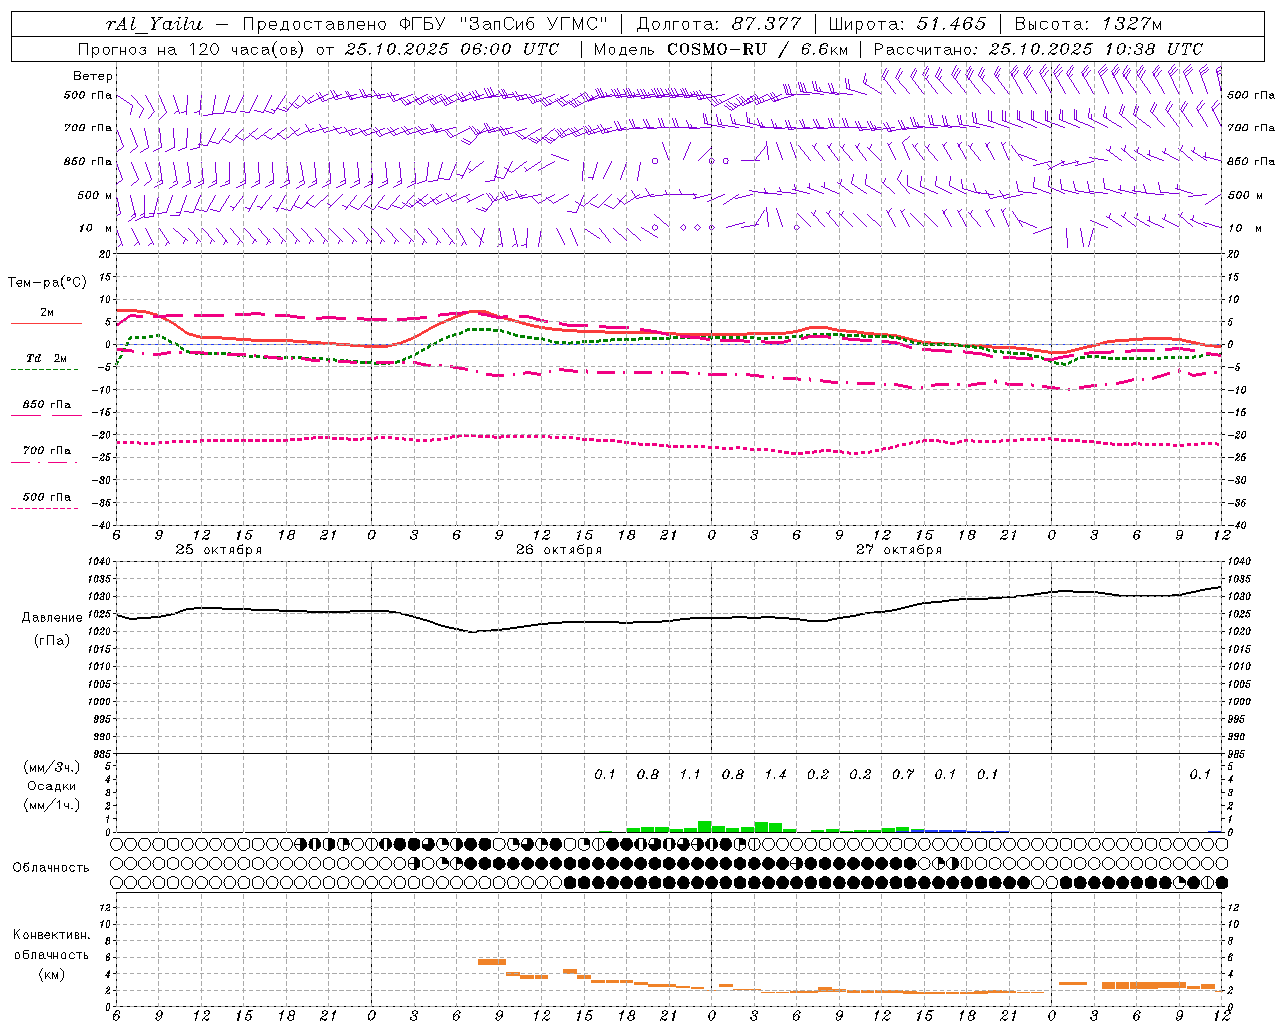Image resolution: width=1280 pixels, height=1024 pixels.
Task: Click the "(гПа)" pressure unit label
Action: point(52,641)
